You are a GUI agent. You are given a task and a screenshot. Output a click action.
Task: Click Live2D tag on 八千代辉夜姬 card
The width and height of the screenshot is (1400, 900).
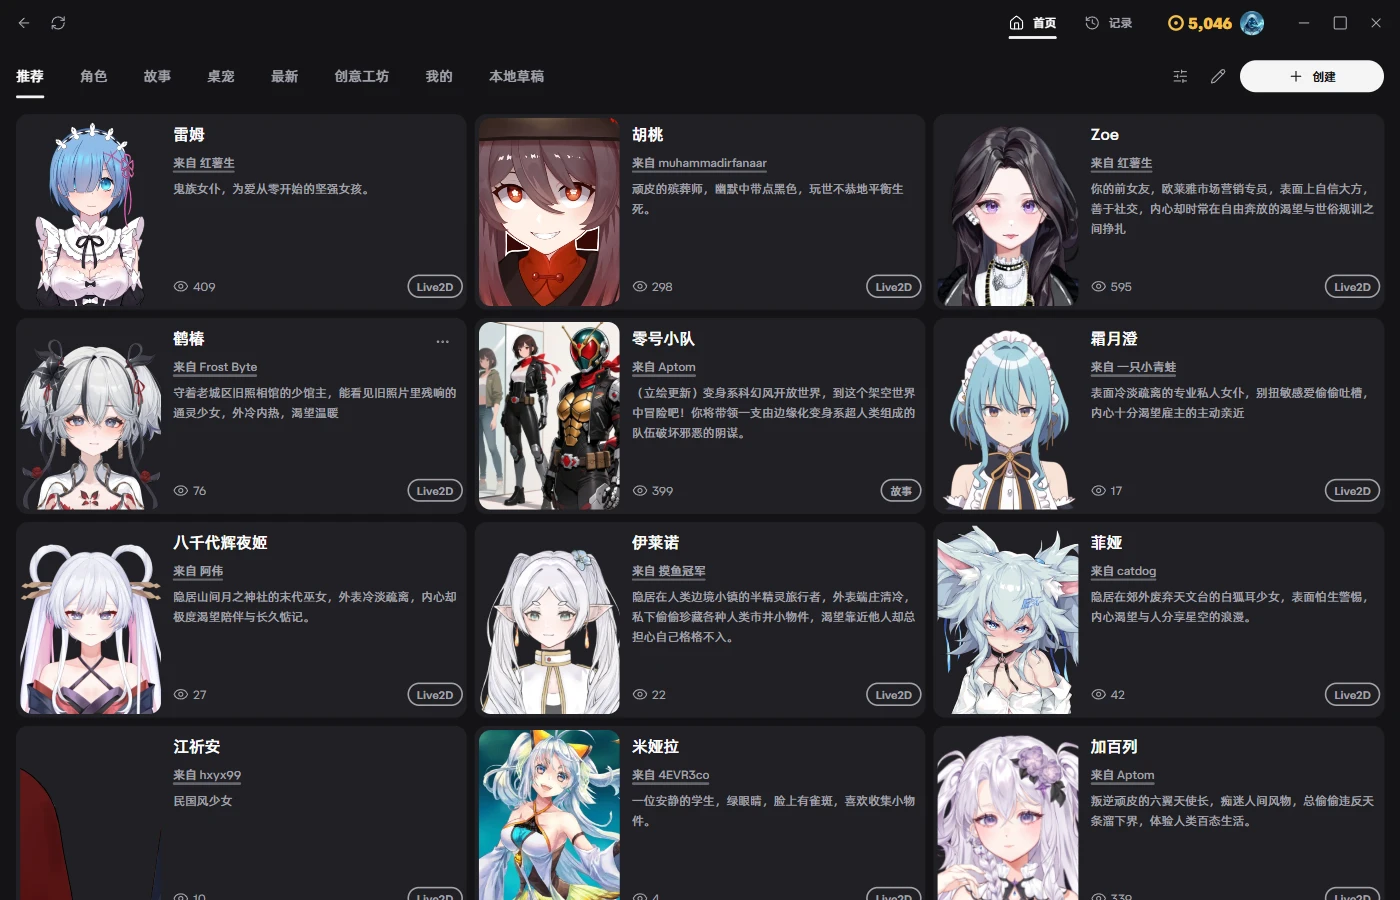[435, 695]
